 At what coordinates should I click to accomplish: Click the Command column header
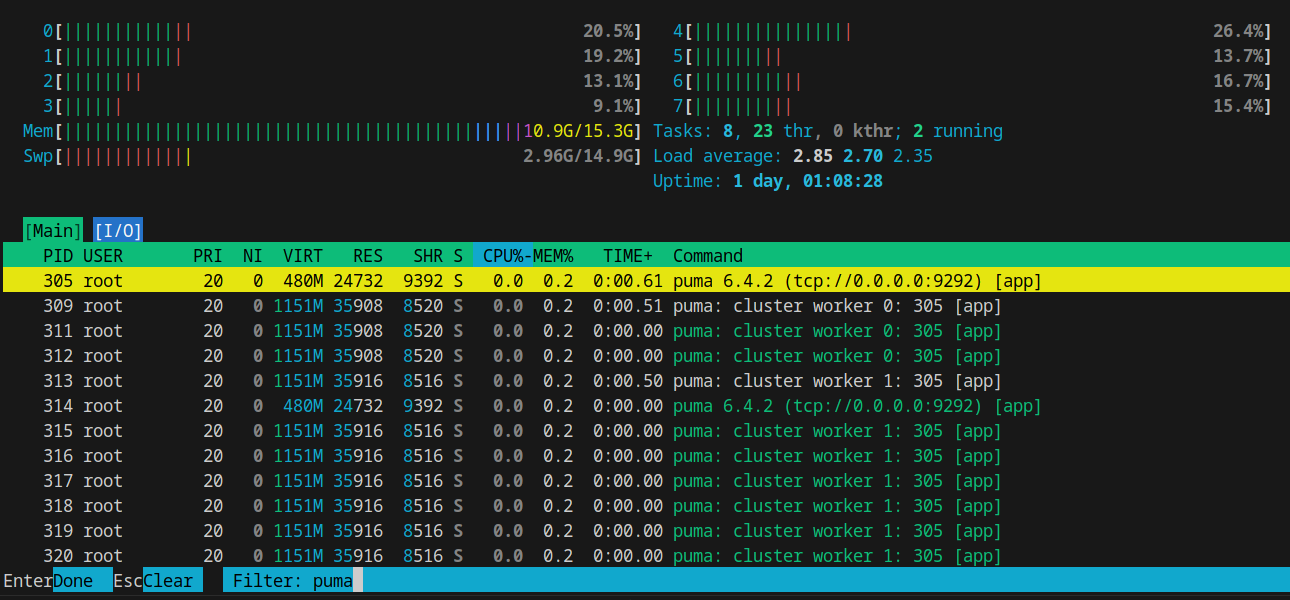click(708, 256)
